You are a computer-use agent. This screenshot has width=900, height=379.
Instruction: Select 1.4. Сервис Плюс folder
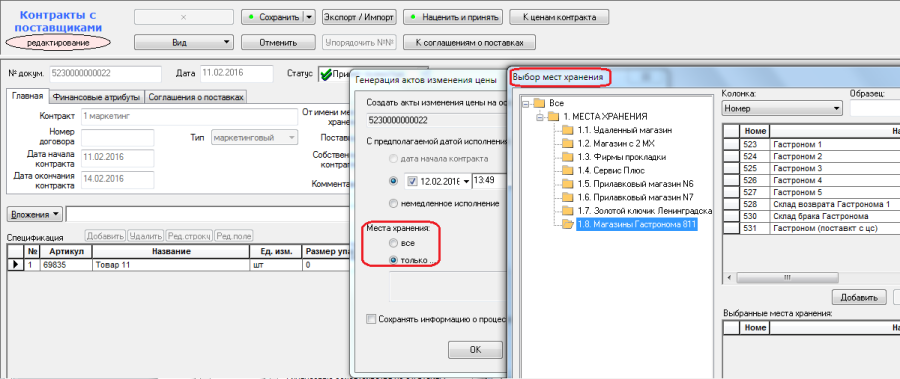pos(611,171)
